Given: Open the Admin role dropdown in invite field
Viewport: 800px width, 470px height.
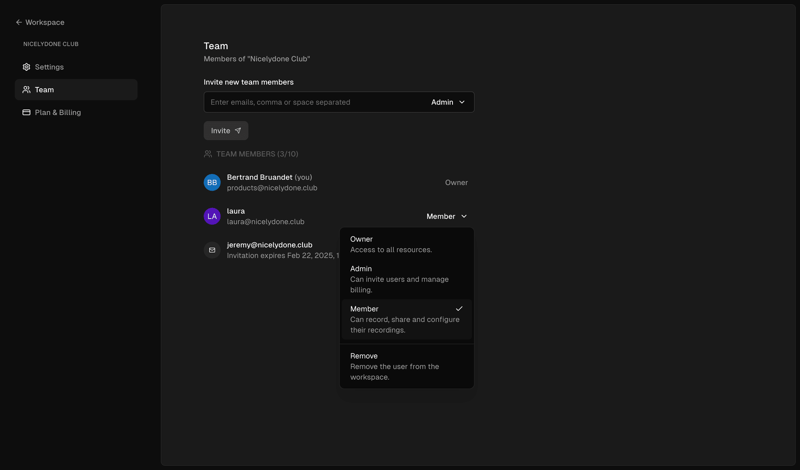Looking at the screenshot, I should pyautogui.click(x=448, y=102).
